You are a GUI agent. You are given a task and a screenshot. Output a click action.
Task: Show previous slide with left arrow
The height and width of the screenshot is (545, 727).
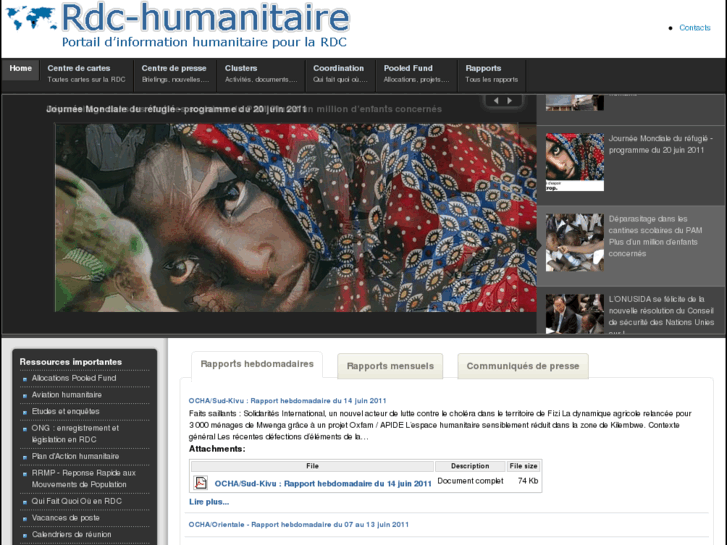click(x=496, y=101)
